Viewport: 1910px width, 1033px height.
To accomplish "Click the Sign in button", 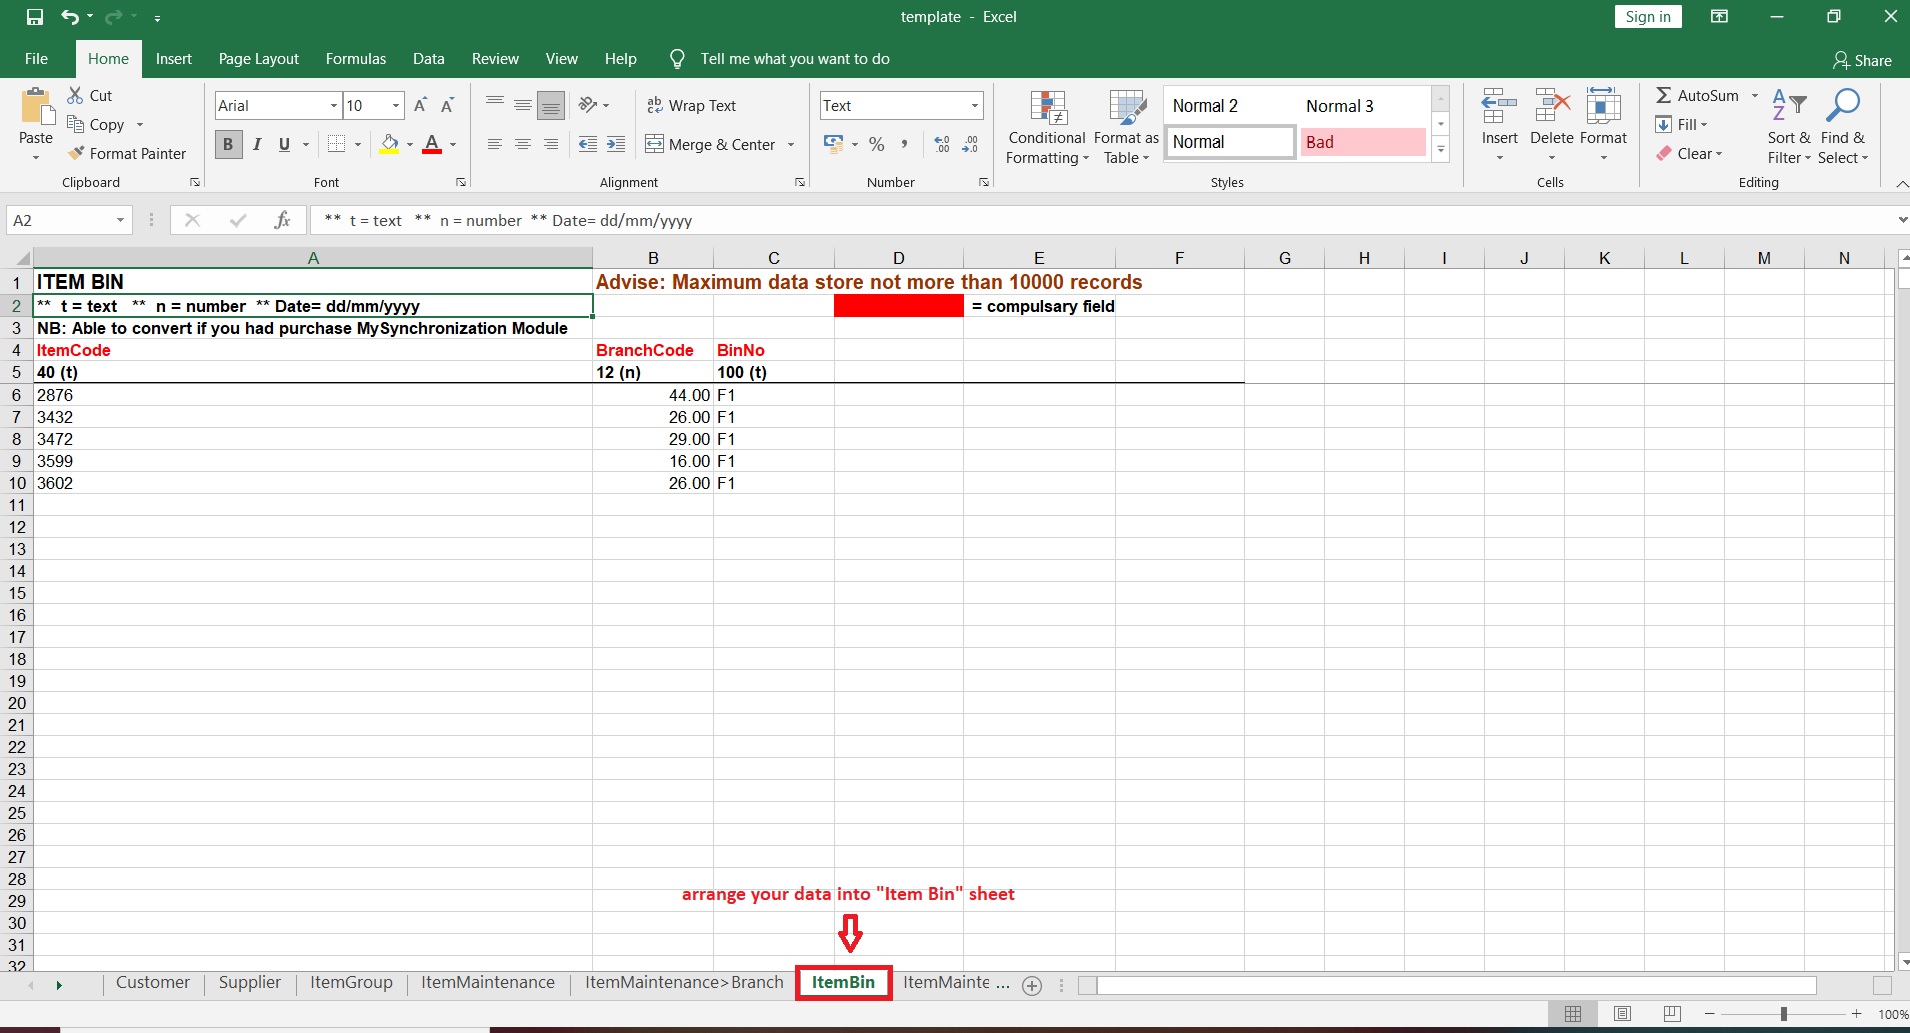I will pyautogui.click(x=1647, y=17).
